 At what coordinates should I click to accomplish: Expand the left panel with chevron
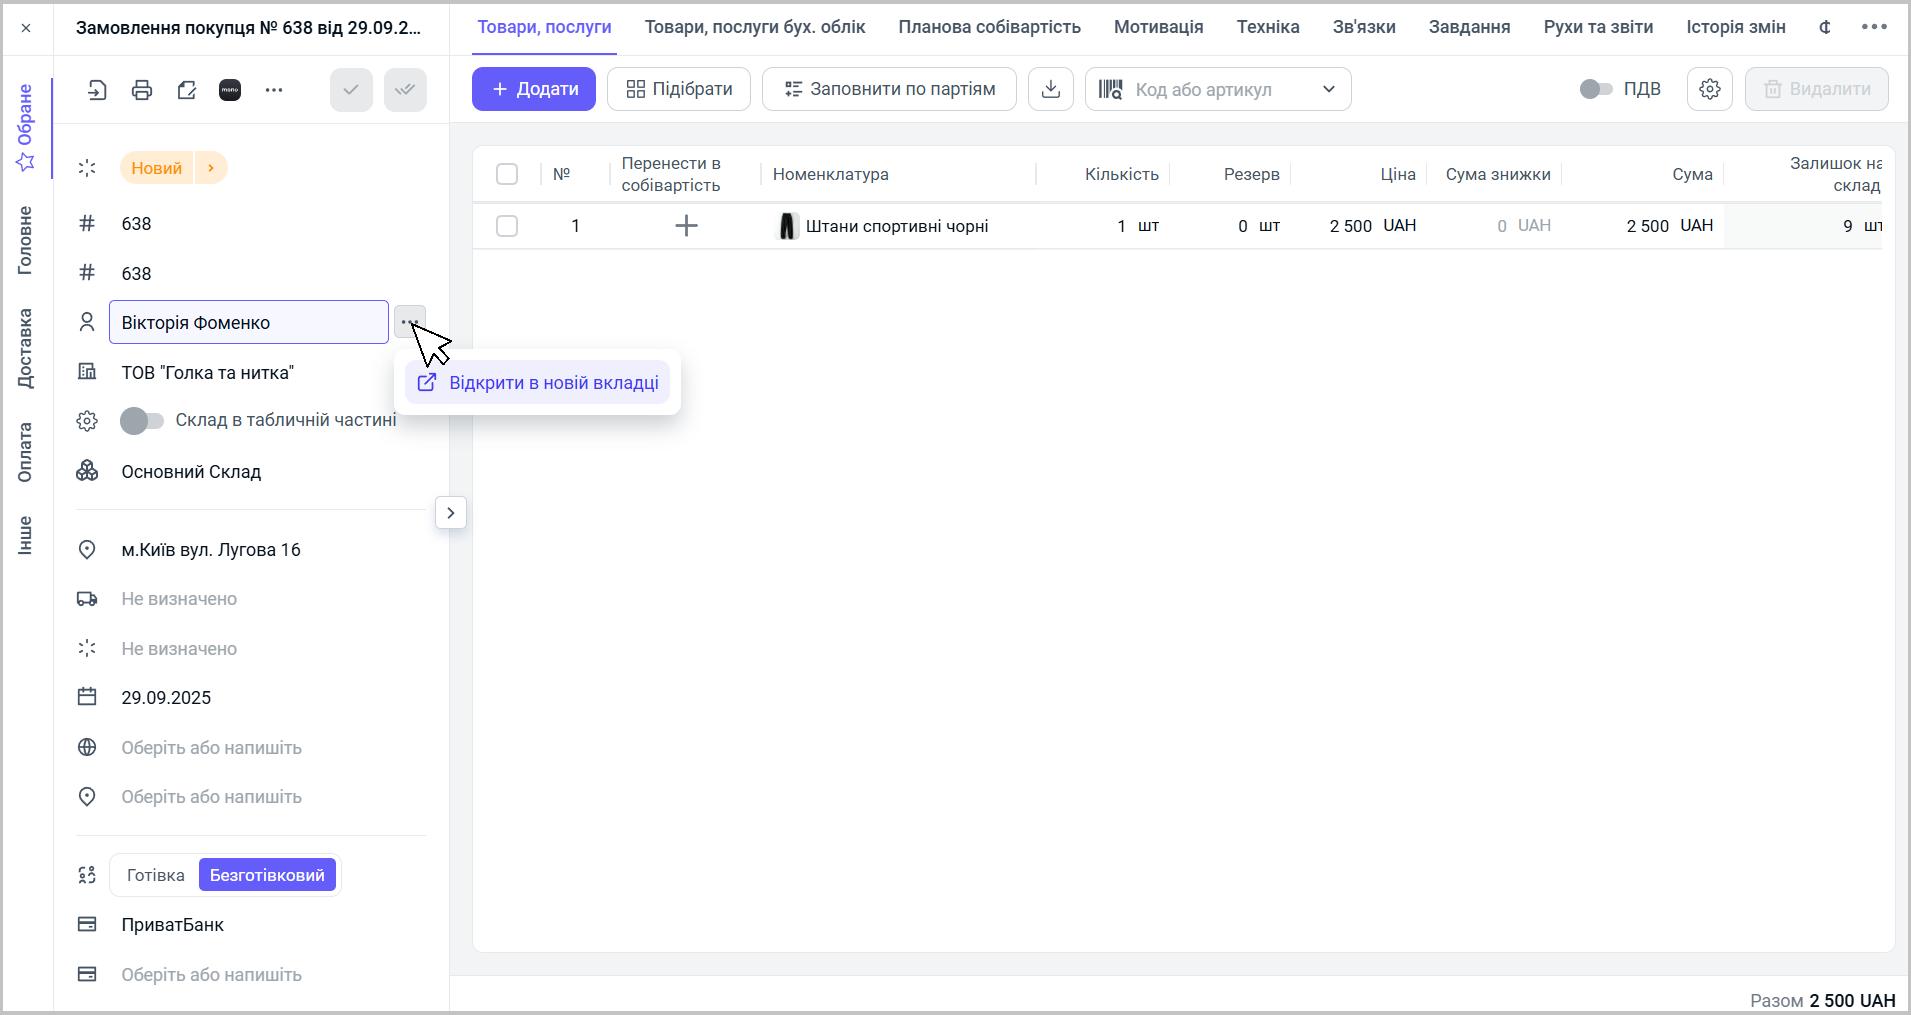click(x=451, y=513)
